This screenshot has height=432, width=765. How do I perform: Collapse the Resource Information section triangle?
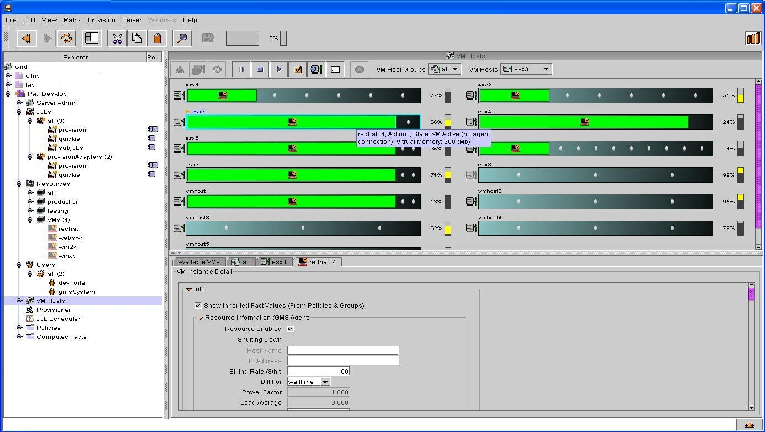200,318
